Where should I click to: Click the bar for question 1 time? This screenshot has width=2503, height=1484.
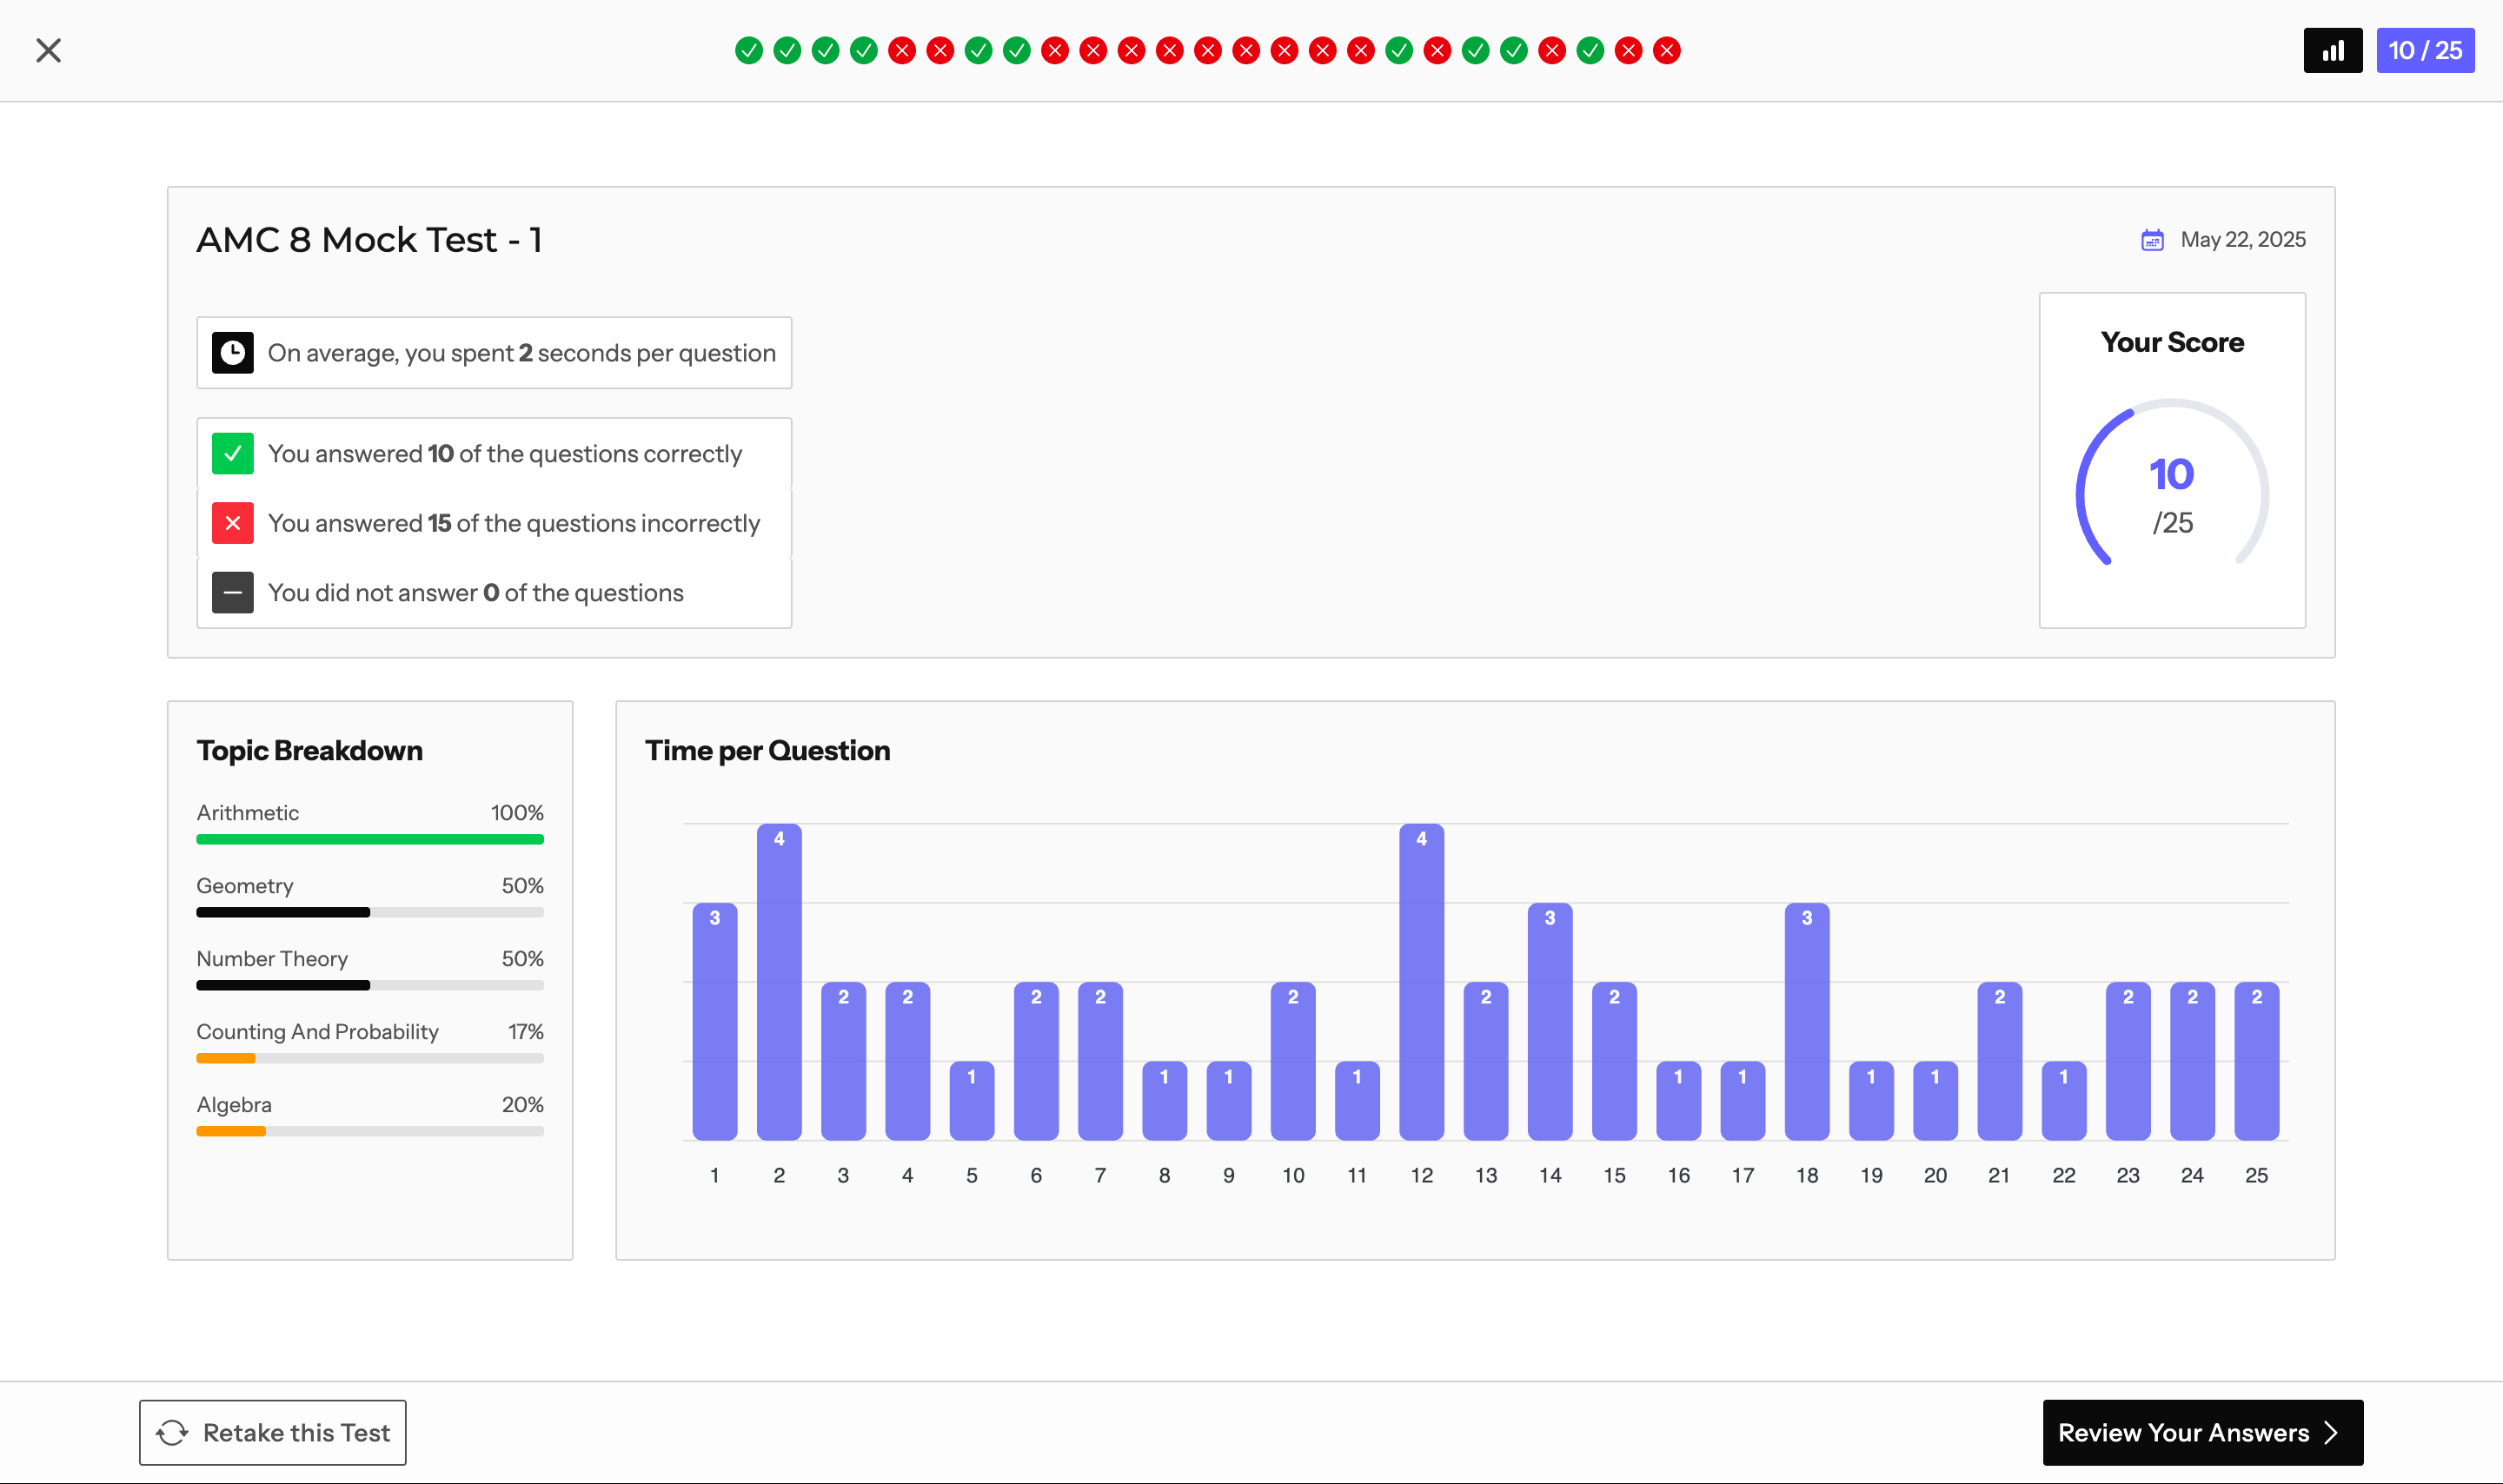coord(715,1022)
